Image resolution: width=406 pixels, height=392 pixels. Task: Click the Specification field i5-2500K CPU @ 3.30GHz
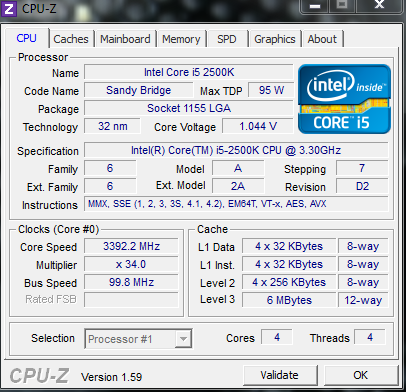click(236, 150)
